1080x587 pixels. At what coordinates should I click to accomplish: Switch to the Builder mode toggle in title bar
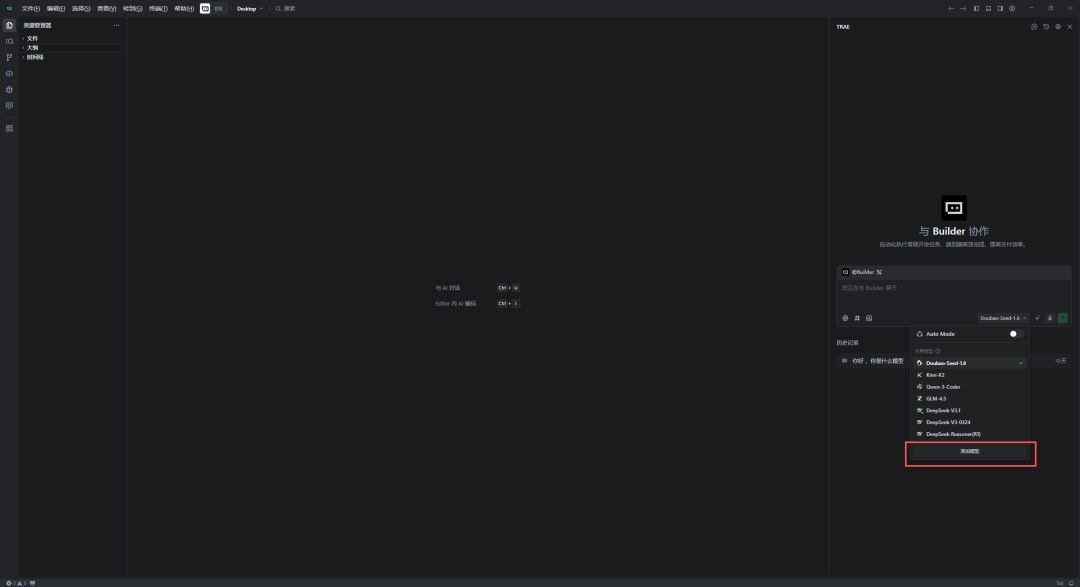tap(205, 8)
